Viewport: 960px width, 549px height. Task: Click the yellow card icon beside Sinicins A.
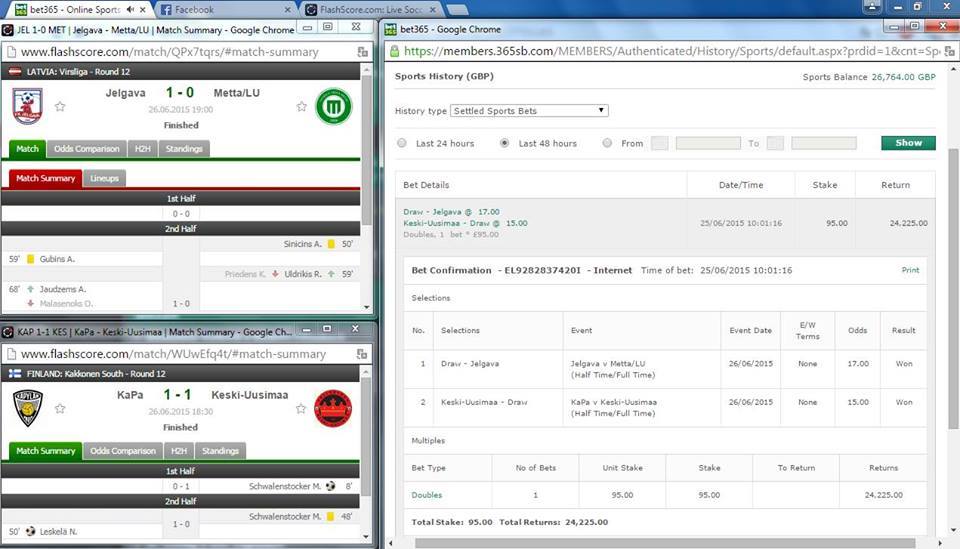331,244
